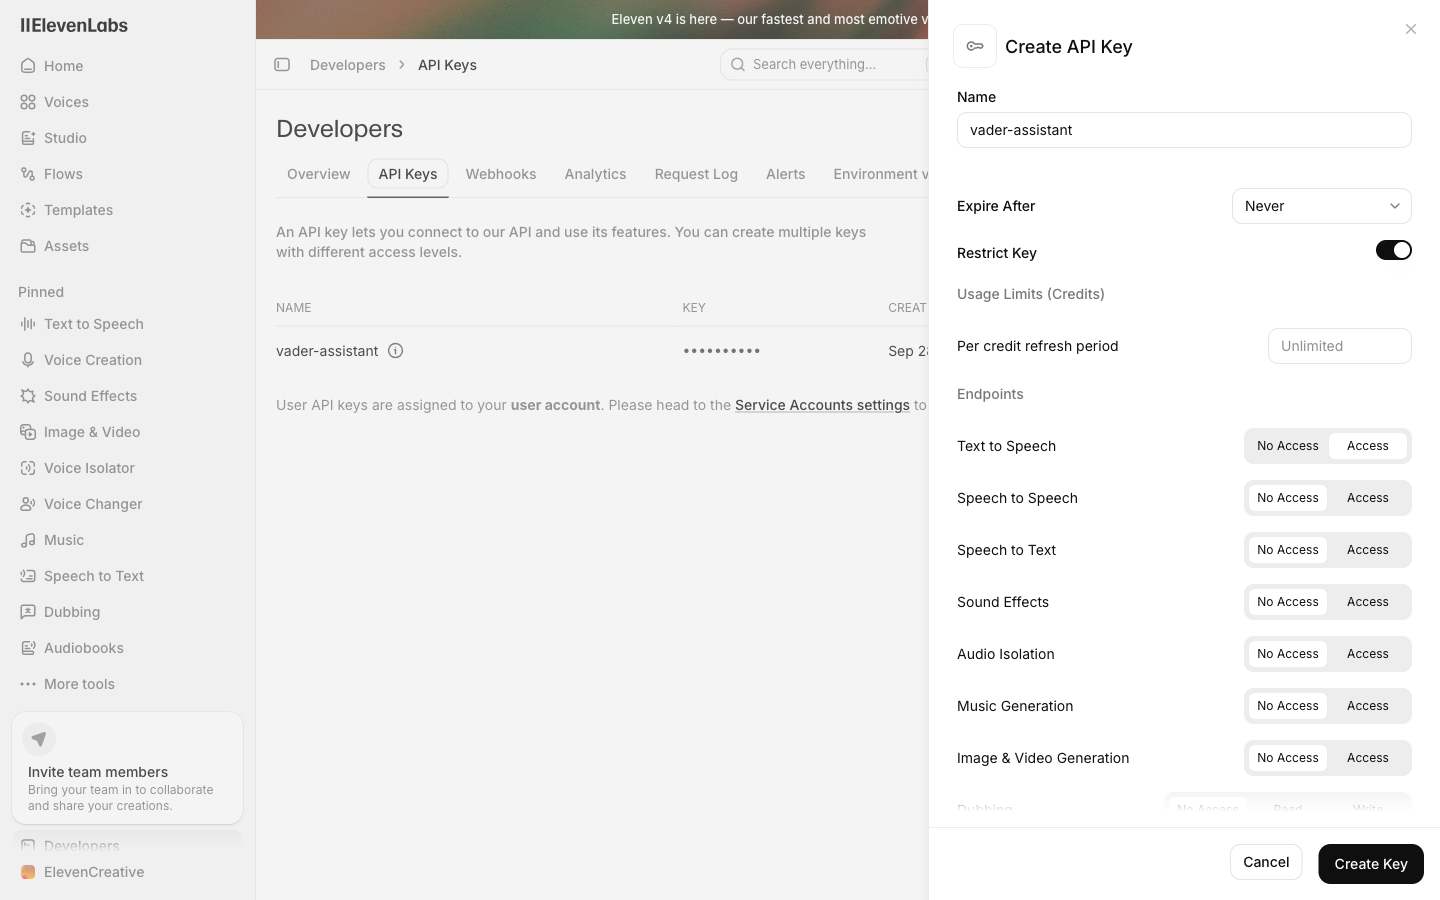This screenshot has width=1440, height=900.
Task: Grant Access for Sound Effects endpoint
Action: pyautogui.click(x=1367, y=602)
